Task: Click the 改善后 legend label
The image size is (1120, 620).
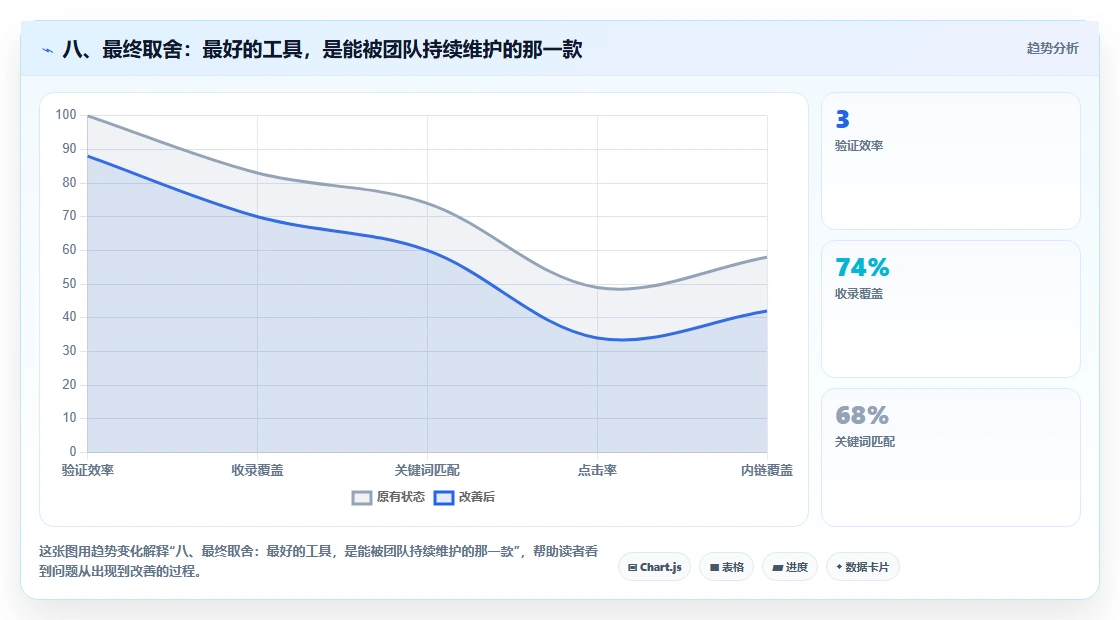Action: (x=476, y=497)
